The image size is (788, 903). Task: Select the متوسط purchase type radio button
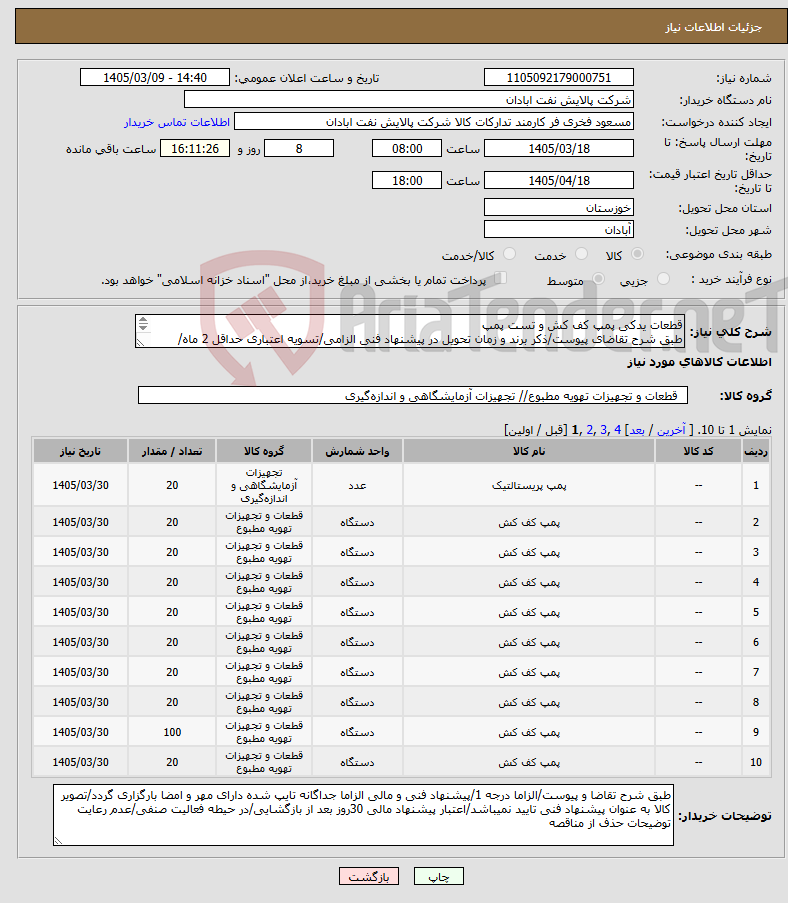click(x=598, y=279)
